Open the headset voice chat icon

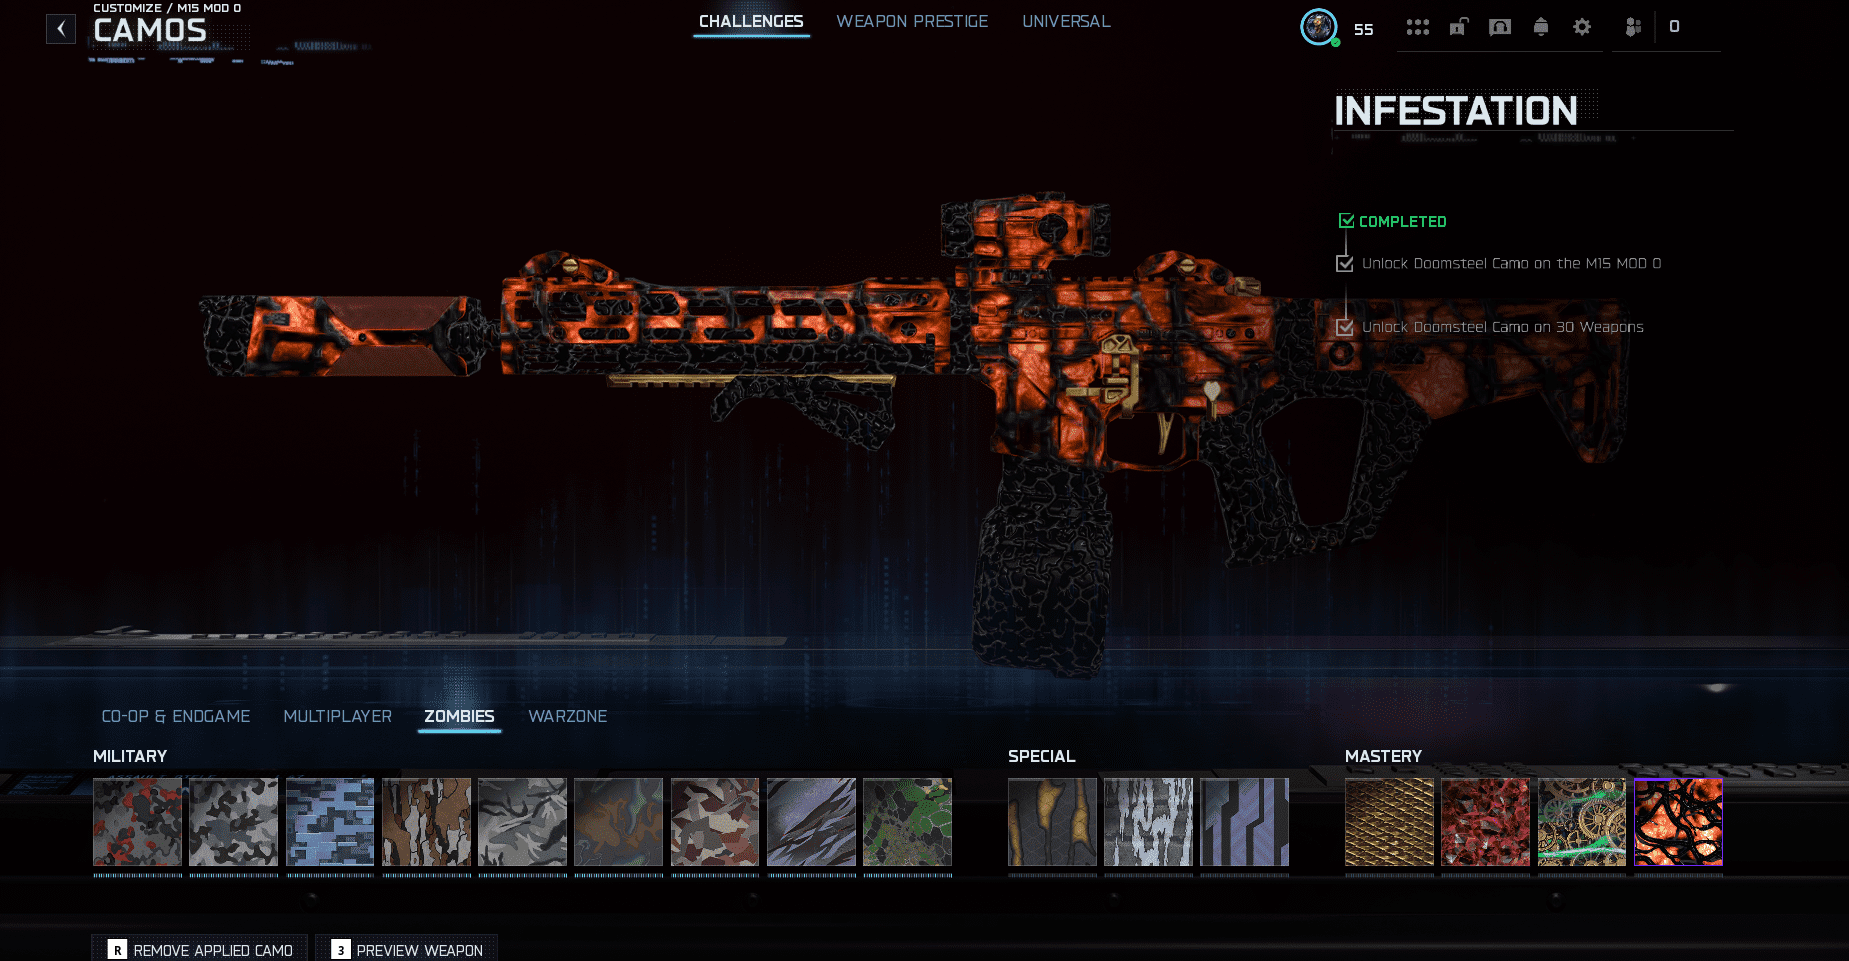(1499, 27)
